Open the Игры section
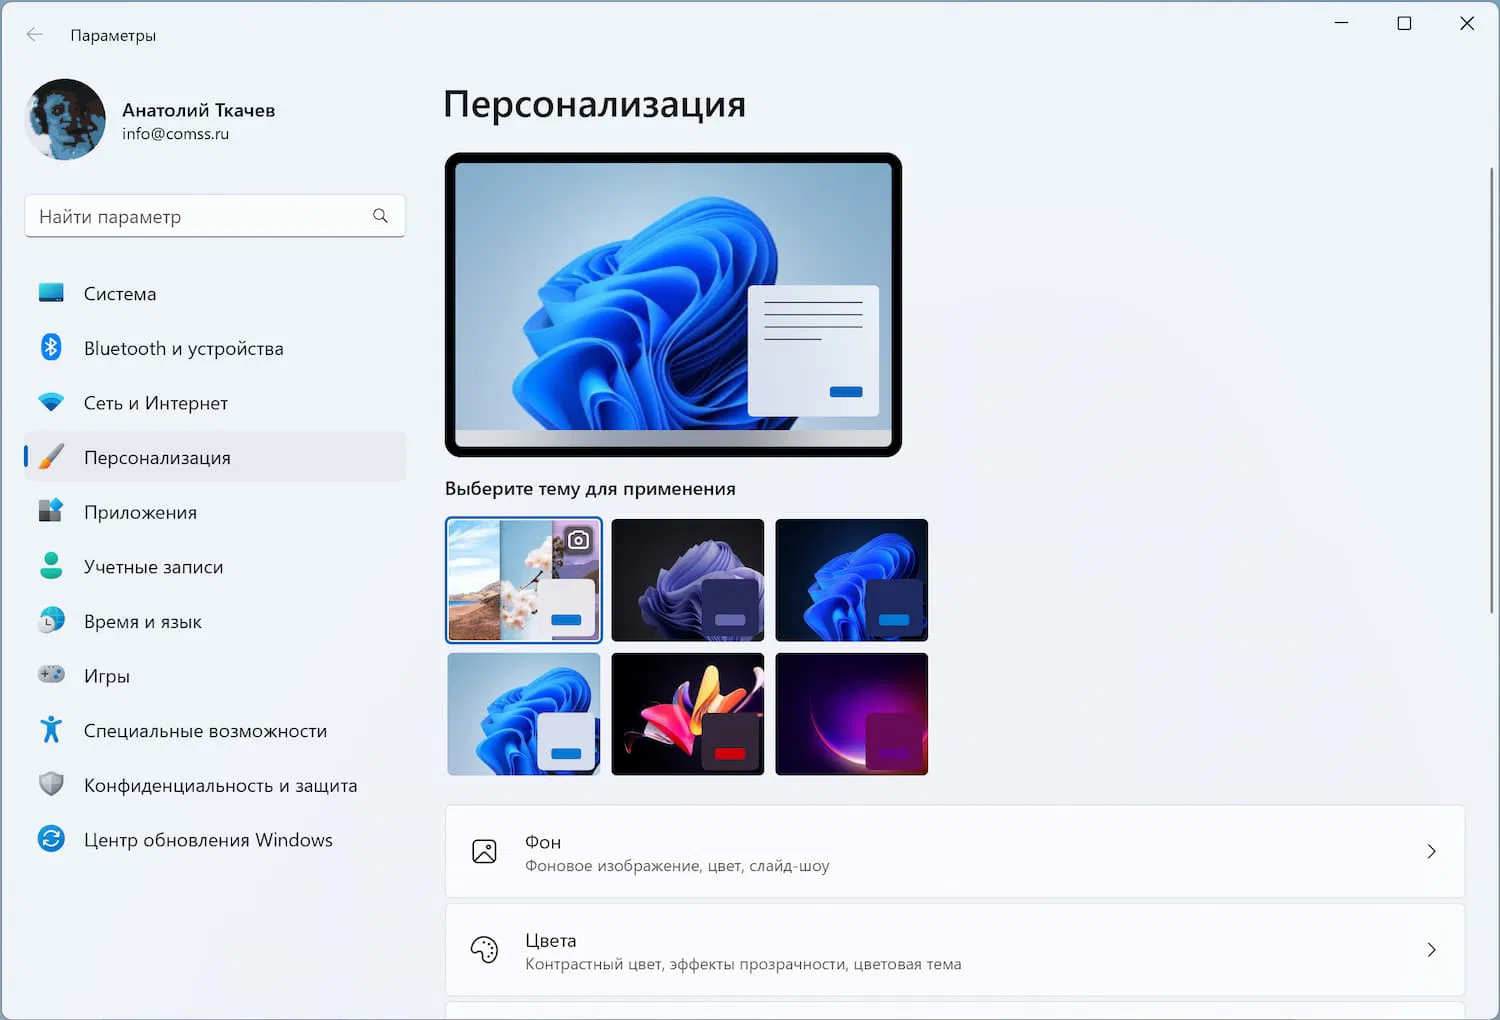 pos(215,676)
